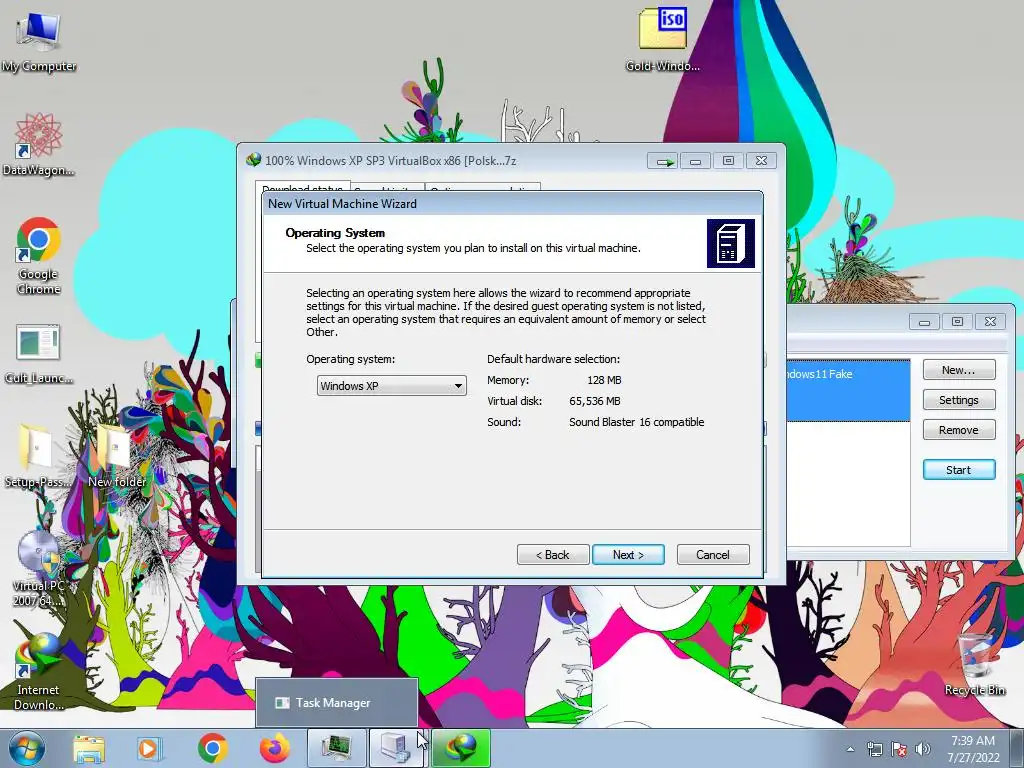Switch to Task Manager taskbar button

(336, 748)
